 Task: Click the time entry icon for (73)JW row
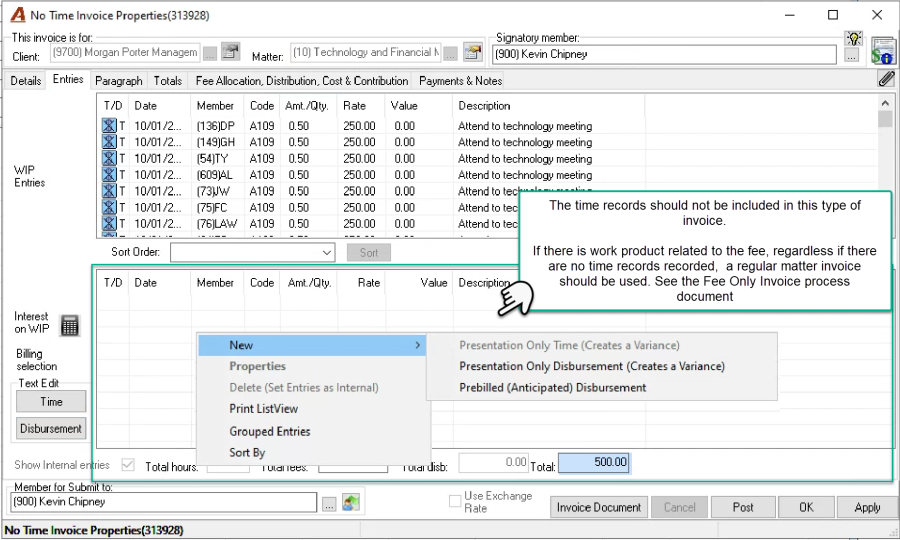point(109,191)
